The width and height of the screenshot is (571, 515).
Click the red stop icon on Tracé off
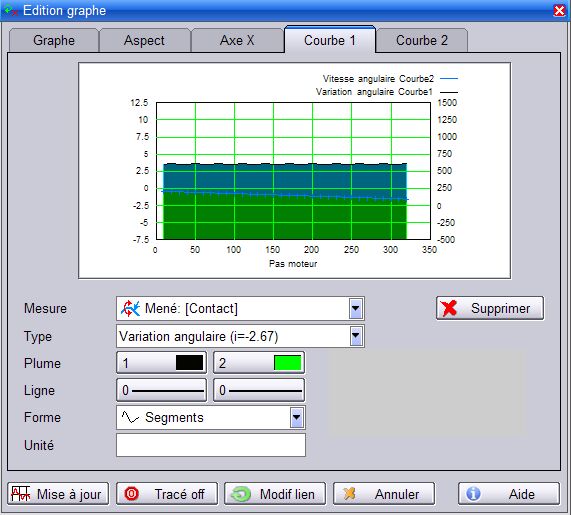131,494
